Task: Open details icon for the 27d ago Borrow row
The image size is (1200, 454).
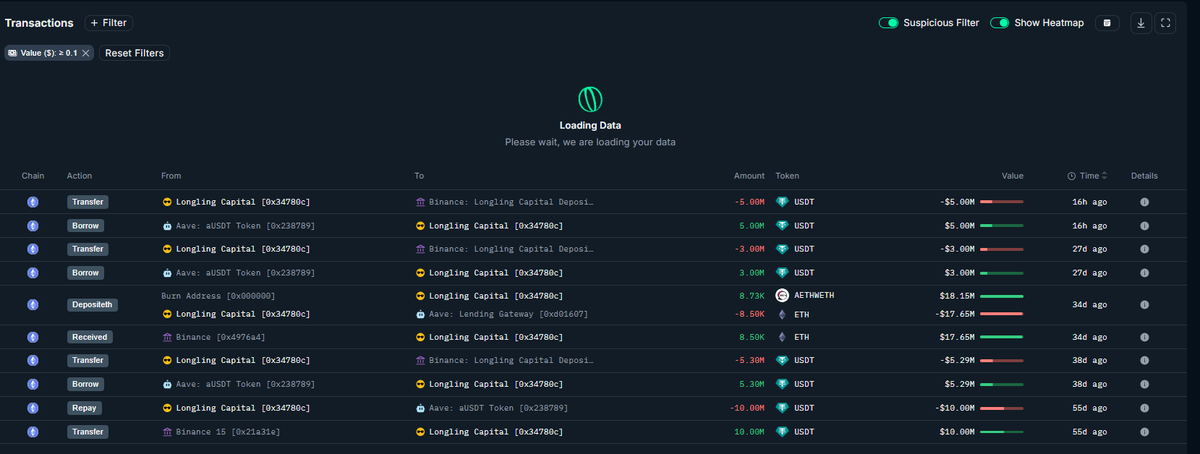Action: tap(1144, 273)
